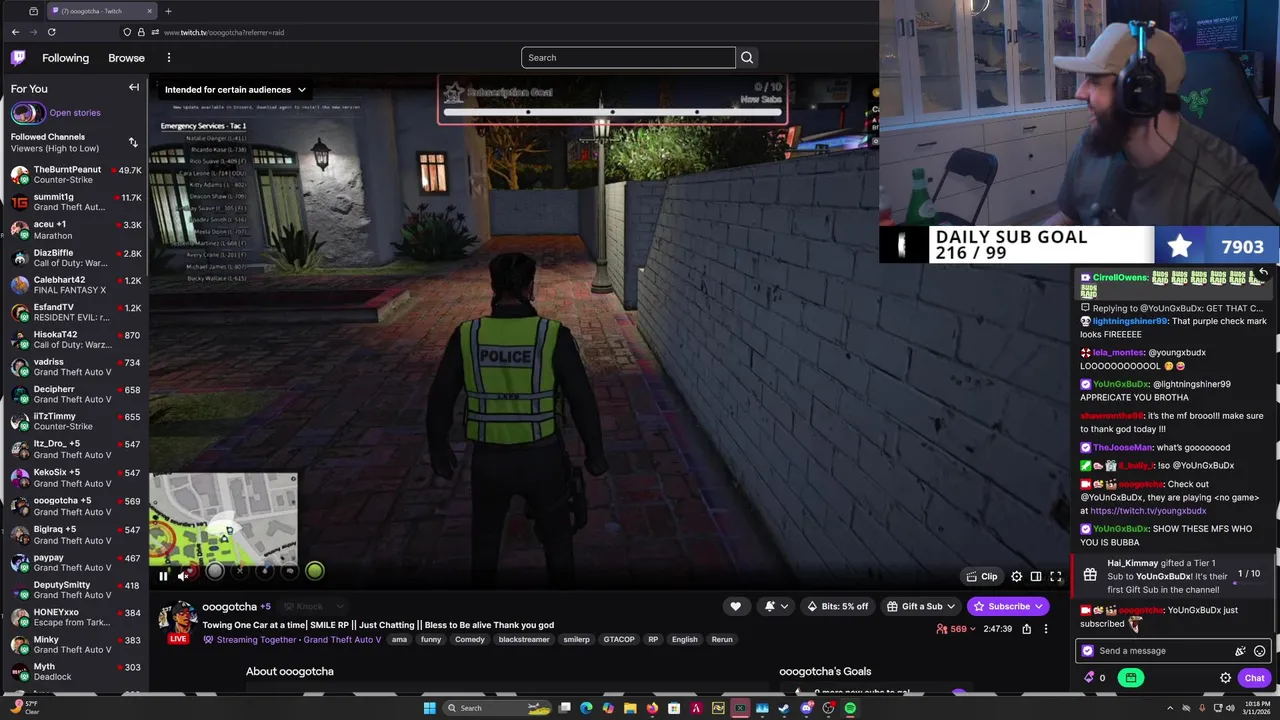
Task: Switch player to fullscreen
Action: click(1056, 576)
